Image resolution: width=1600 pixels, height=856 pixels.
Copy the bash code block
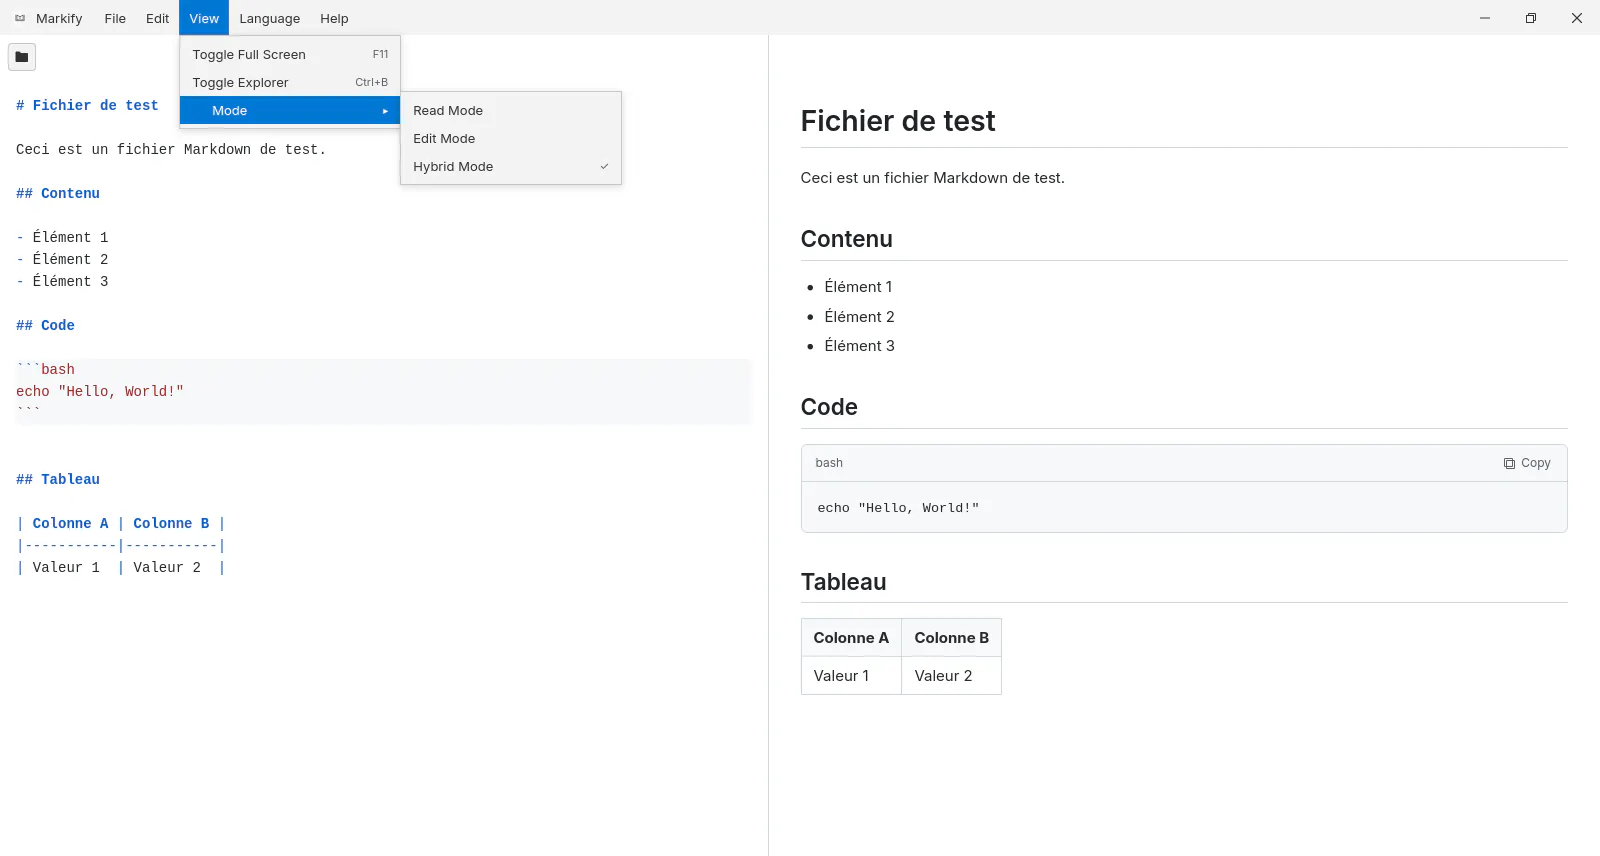[1527, 463]
